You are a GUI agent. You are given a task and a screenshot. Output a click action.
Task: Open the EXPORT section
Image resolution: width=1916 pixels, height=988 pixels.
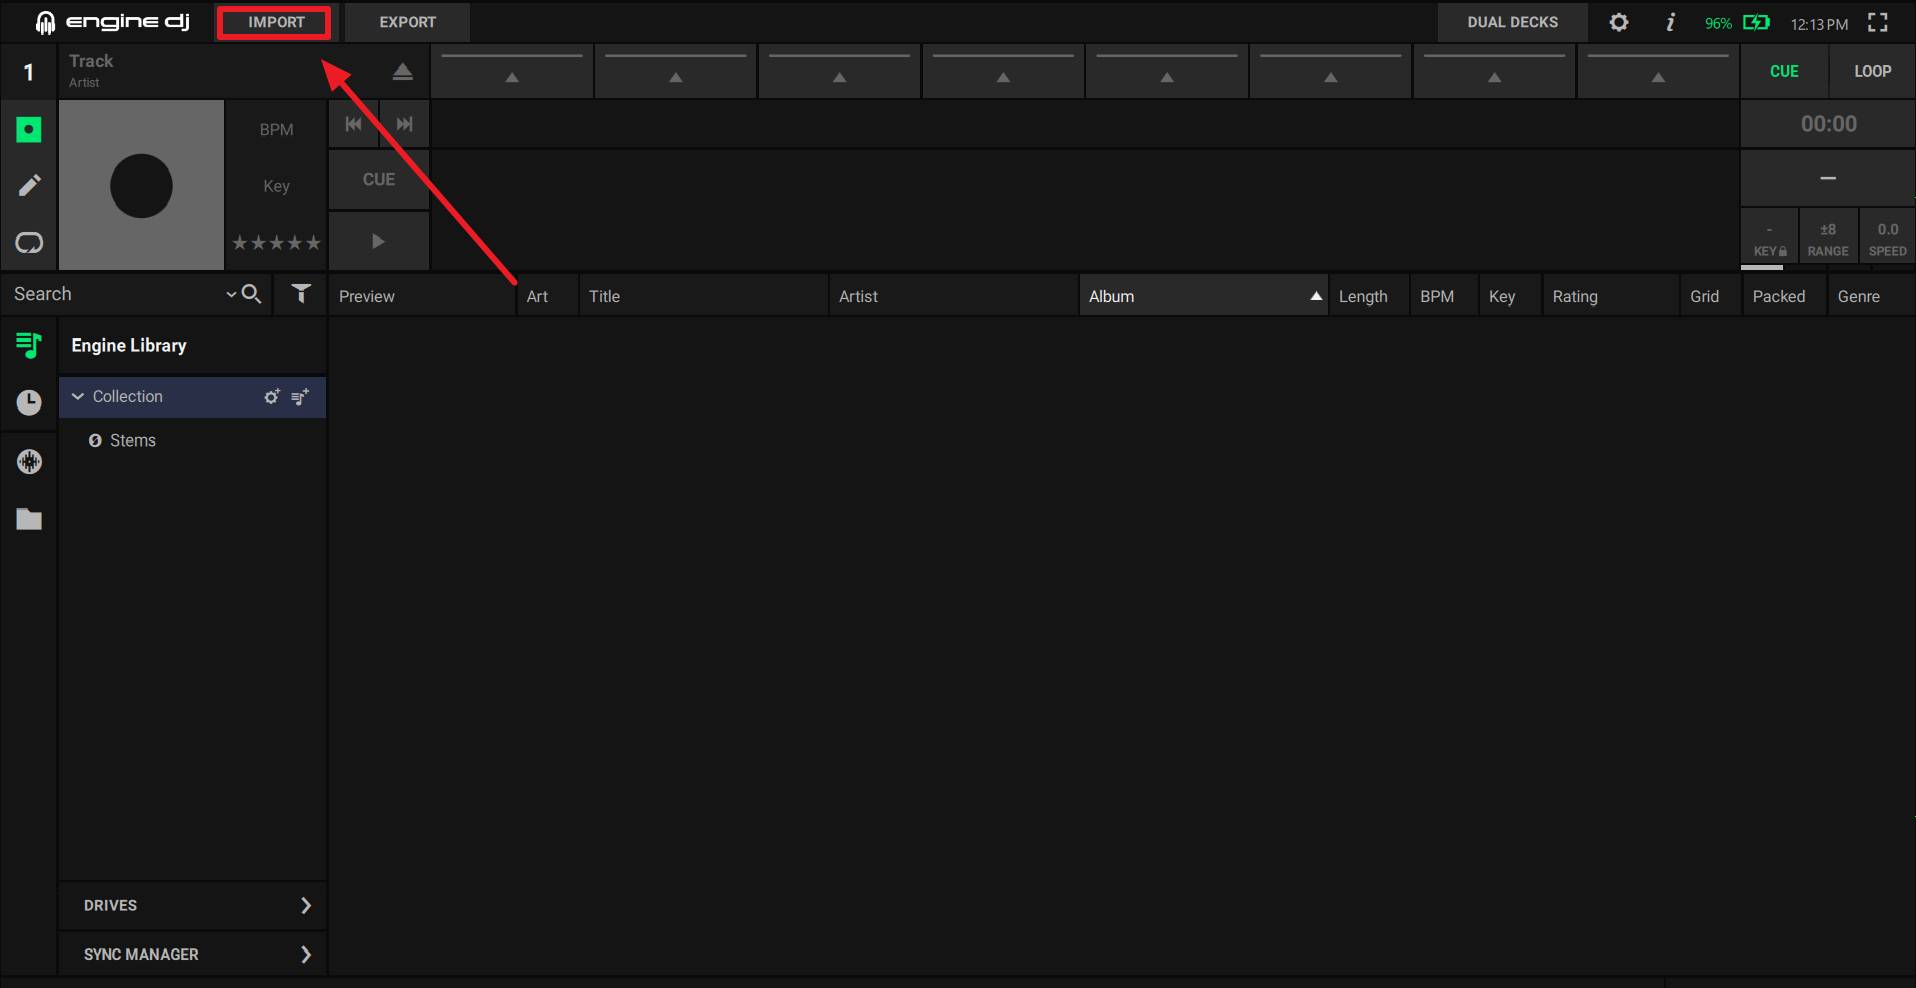point(407,22)
